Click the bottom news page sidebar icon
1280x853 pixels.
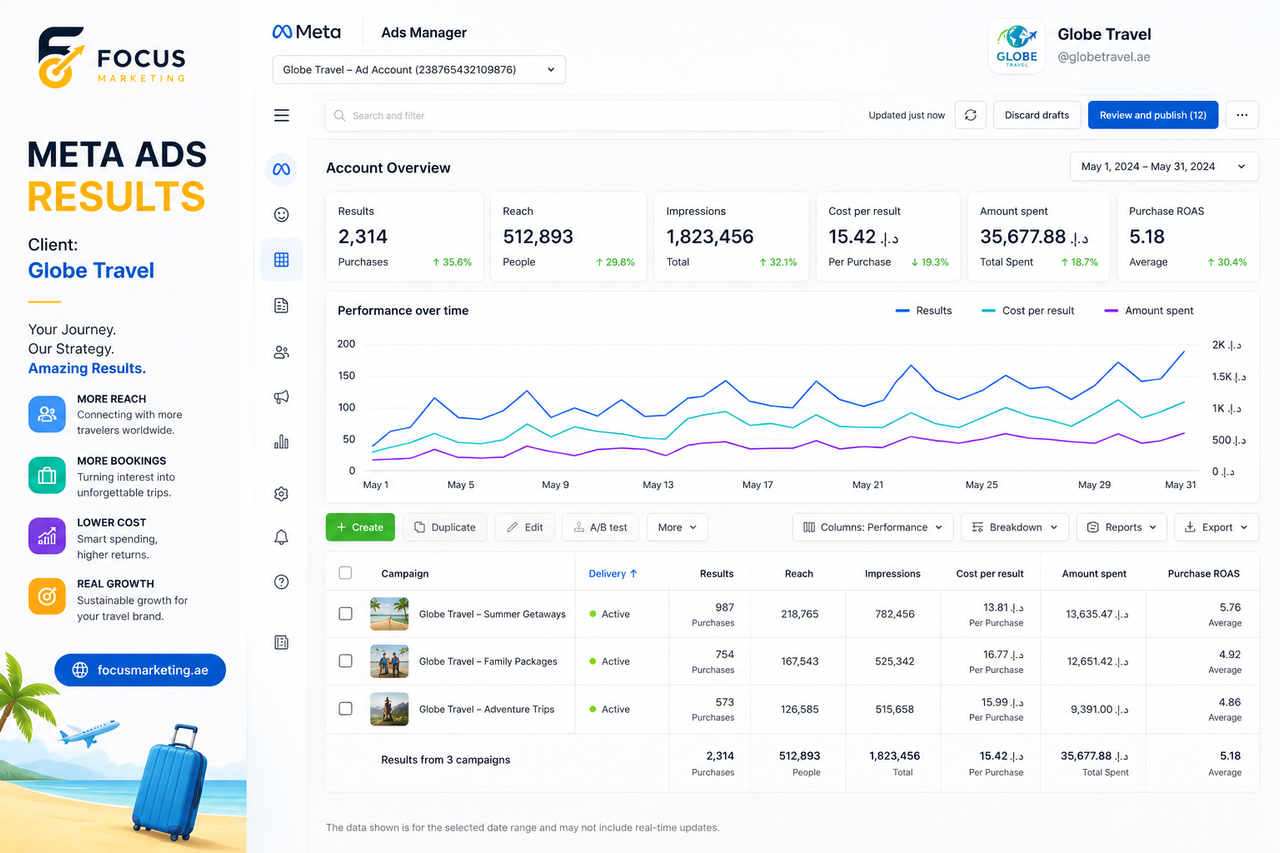[281, 642]
